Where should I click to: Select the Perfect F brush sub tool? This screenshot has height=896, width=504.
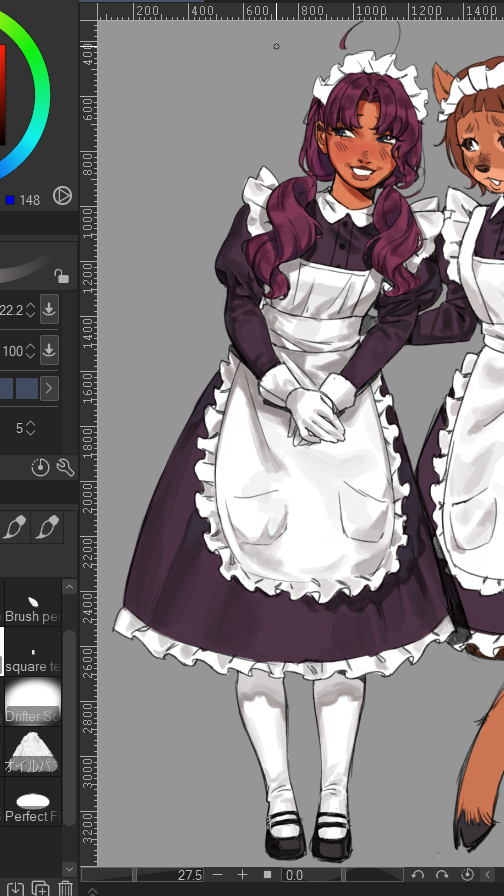tap(31, 802)
